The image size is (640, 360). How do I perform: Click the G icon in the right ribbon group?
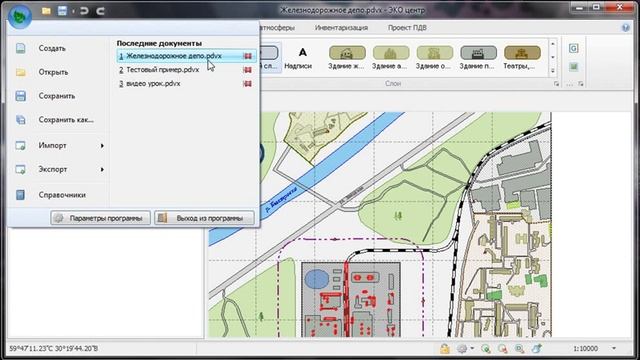[x=573, y=49]
